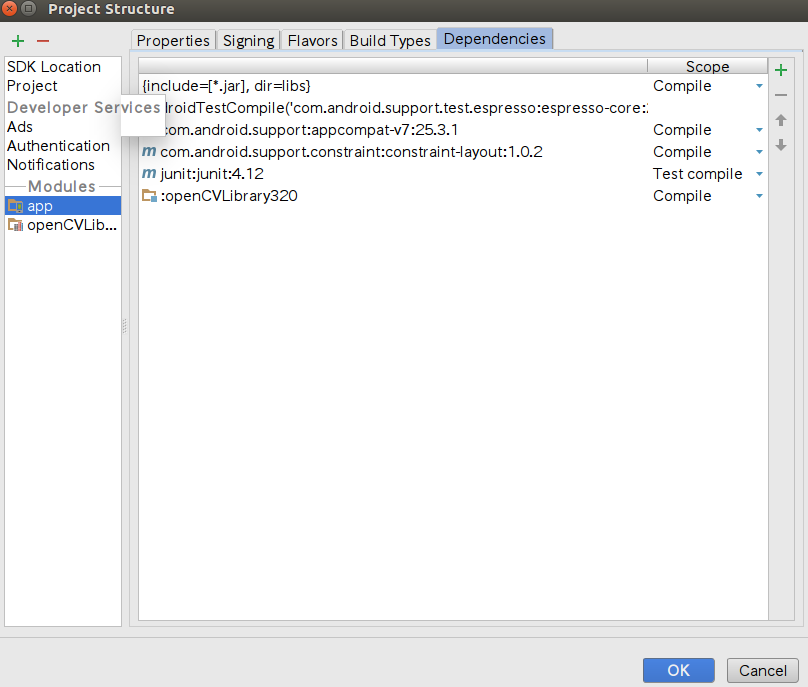Close the Project Structure window

pyautogui.click(x=9, y=8)
